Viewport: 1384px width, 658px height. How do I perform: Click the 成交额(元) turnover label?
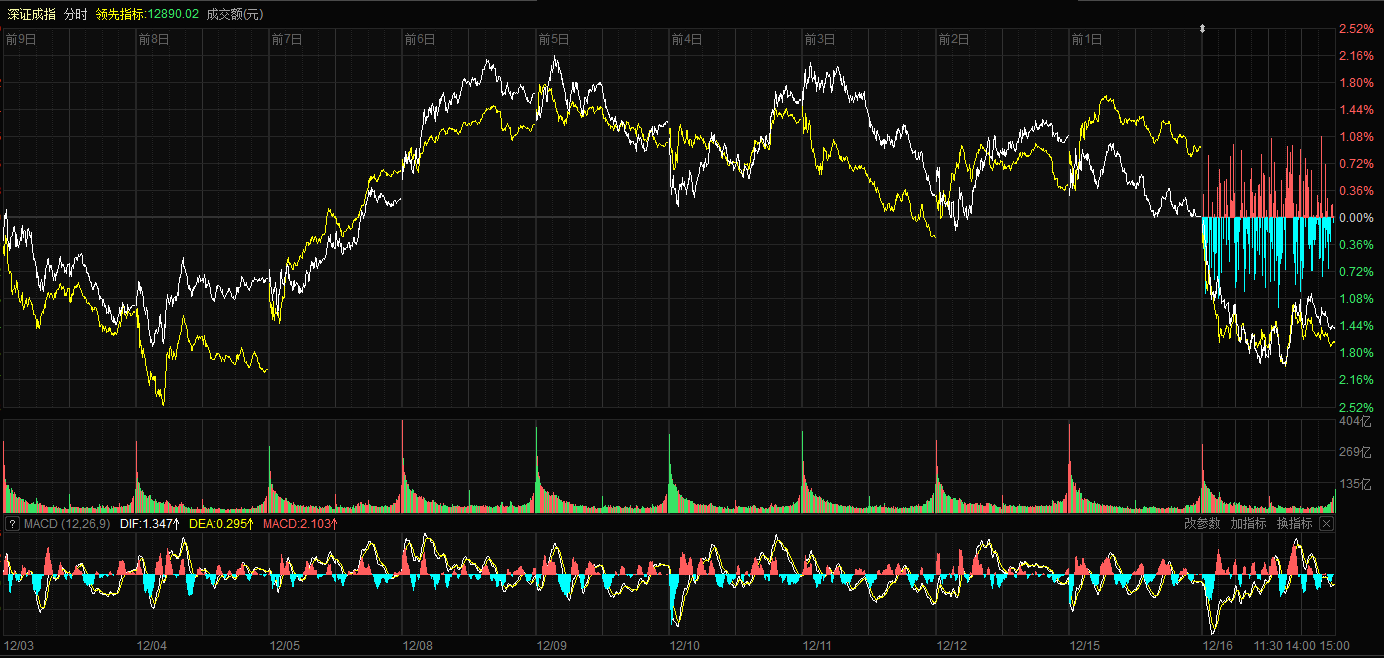(x=235, y=14)
